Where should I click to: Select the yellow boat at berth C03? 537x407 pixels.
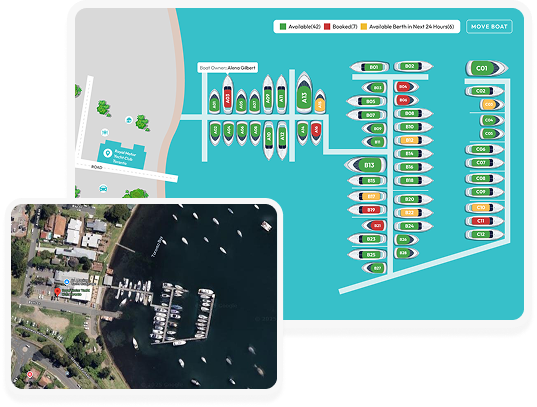[x=492, y=104]
